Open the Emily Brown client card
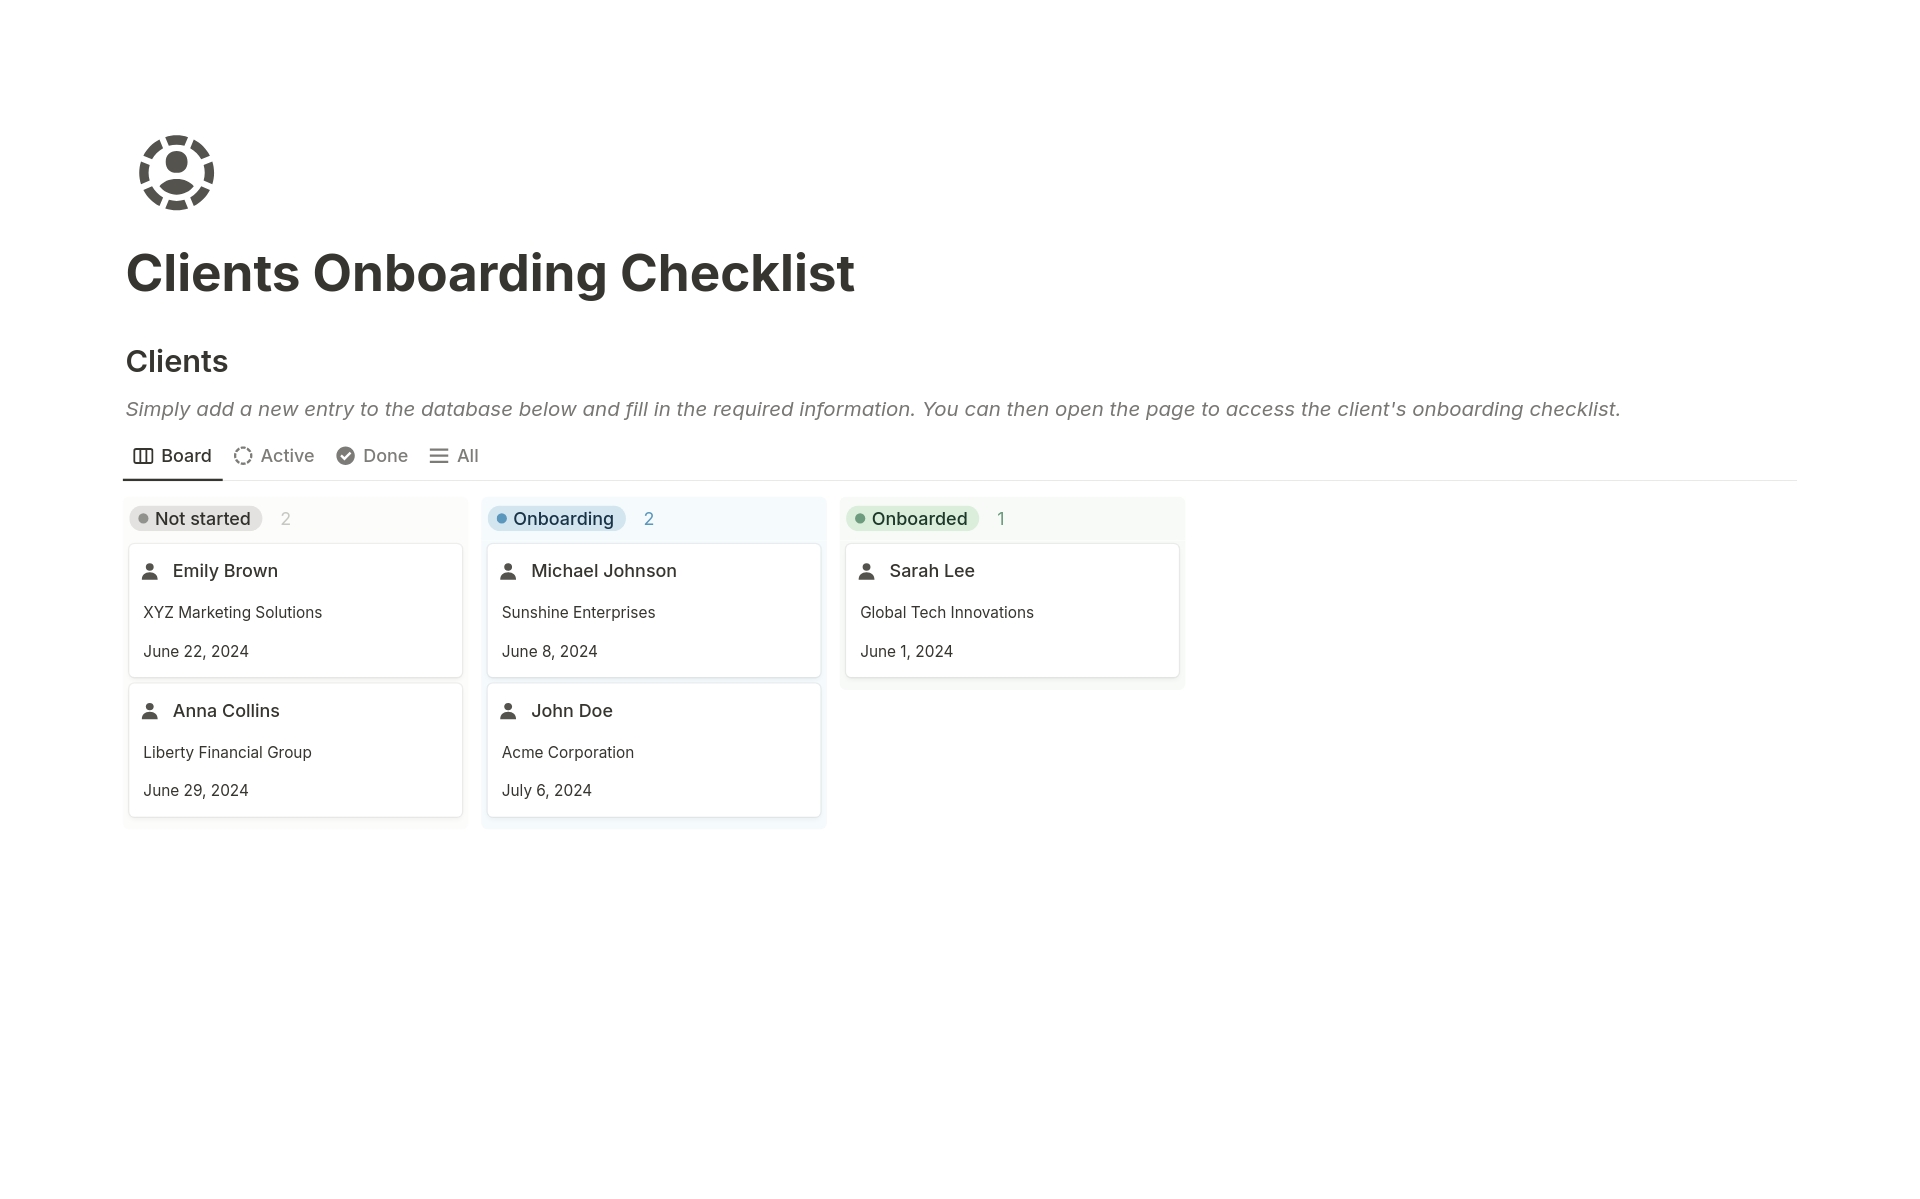 pos(225,571)
